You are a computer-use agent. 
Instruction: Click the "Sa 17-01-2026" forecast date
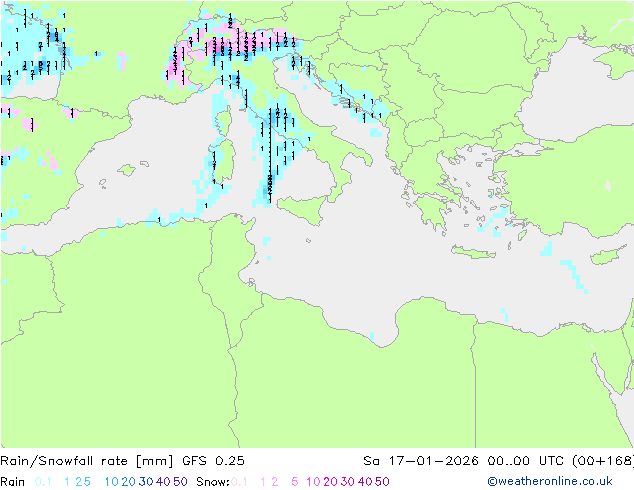(421, 461)
